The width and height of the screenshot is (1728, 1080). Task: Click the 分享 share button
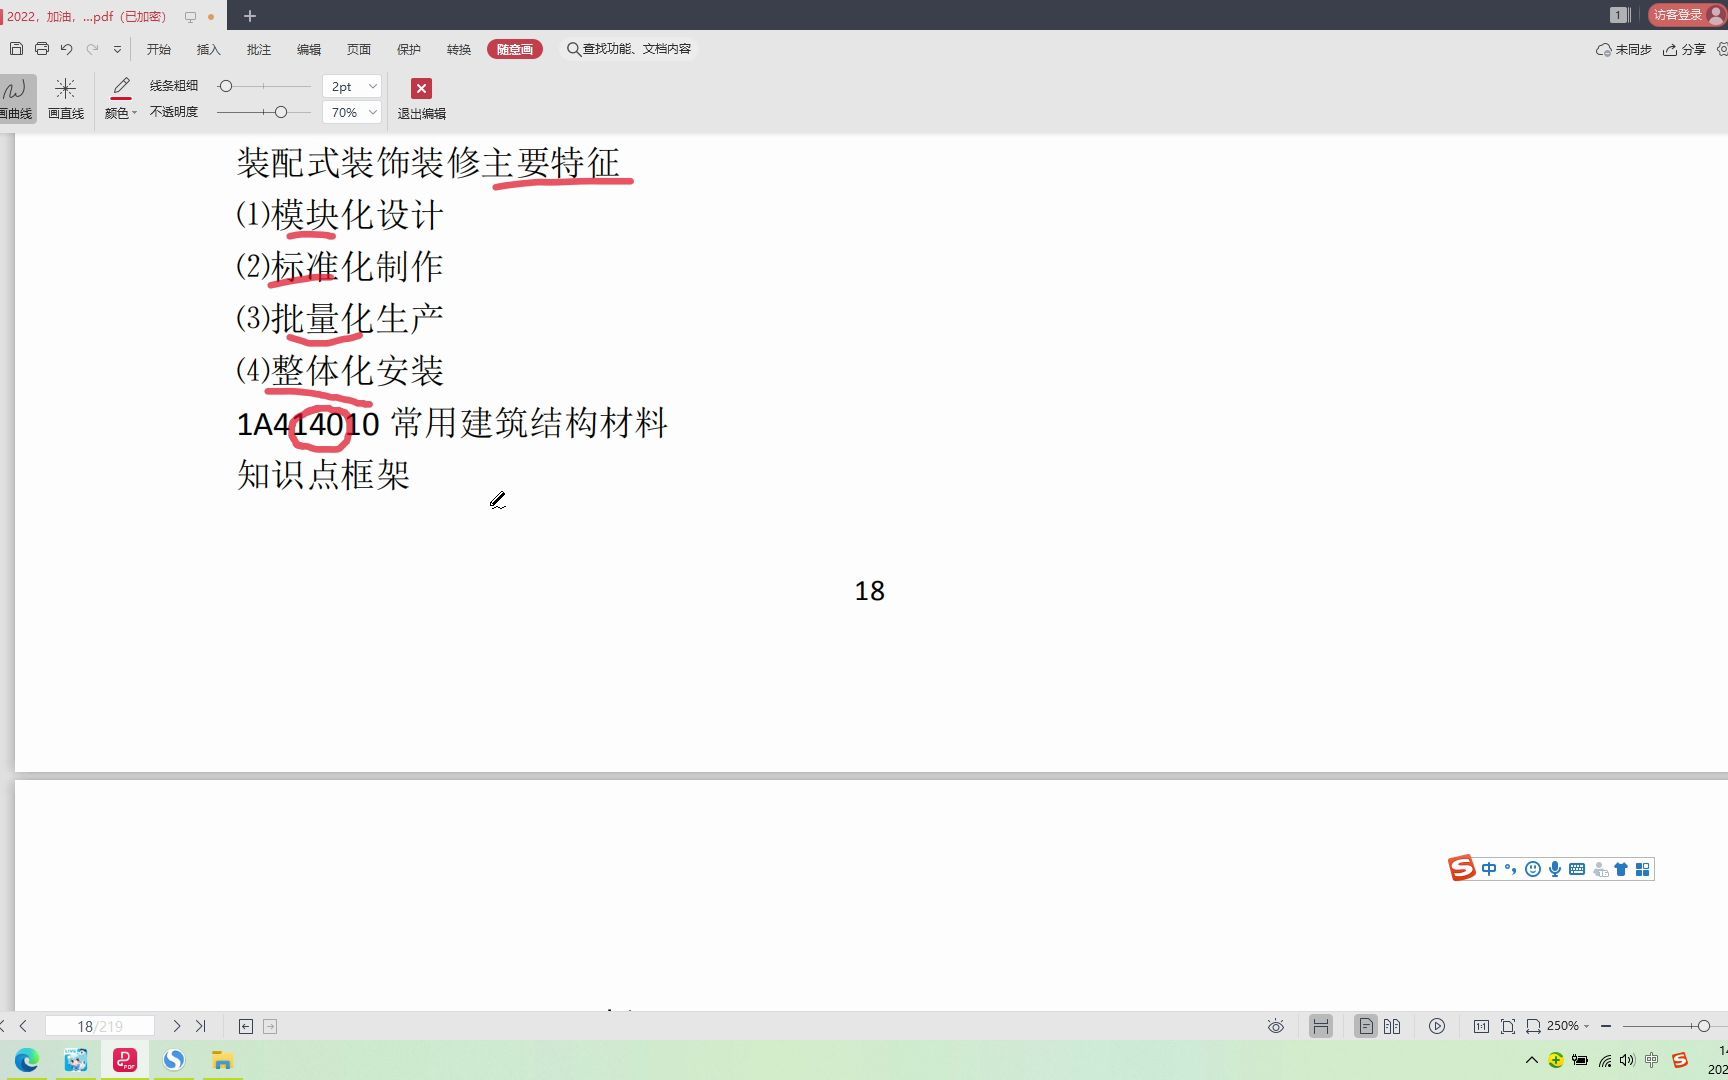tap(1684, 49)
